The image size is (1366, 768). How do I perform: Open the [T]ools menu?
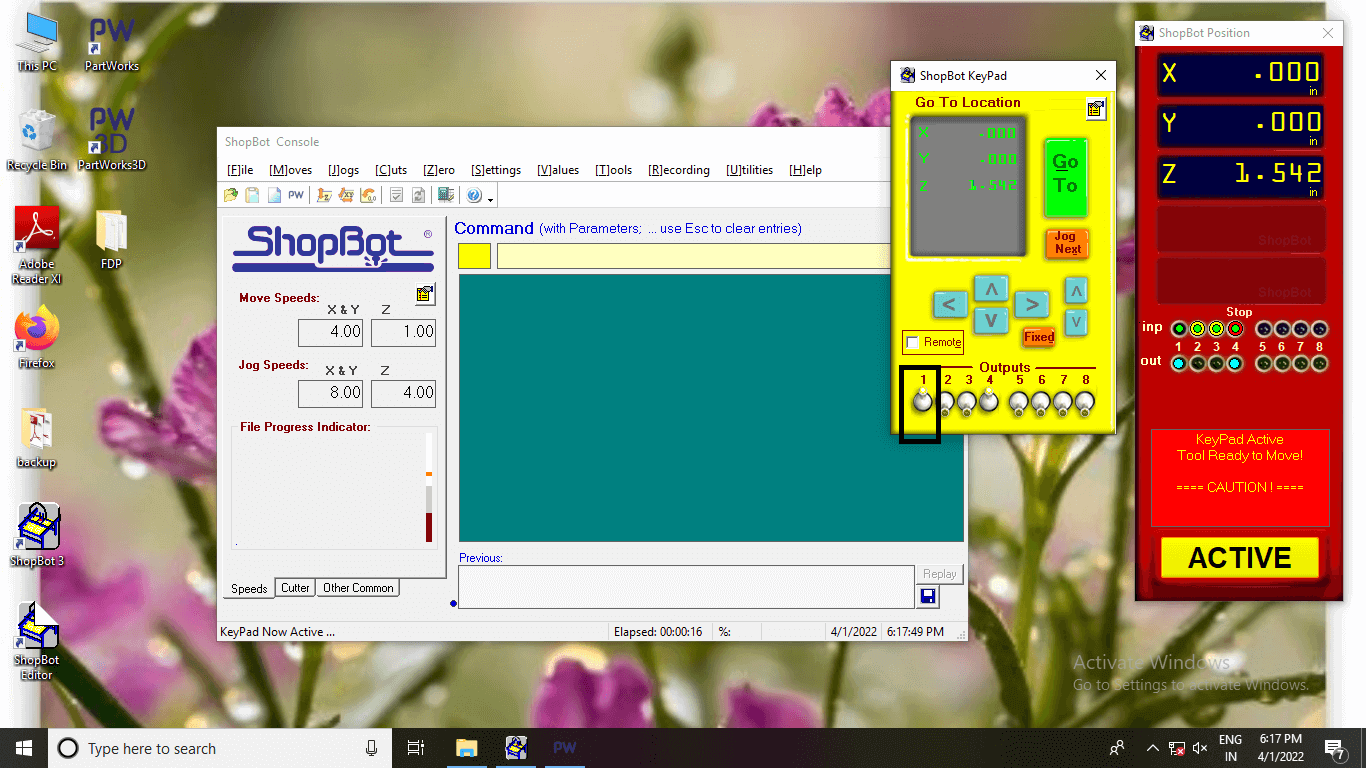[614, 170]
